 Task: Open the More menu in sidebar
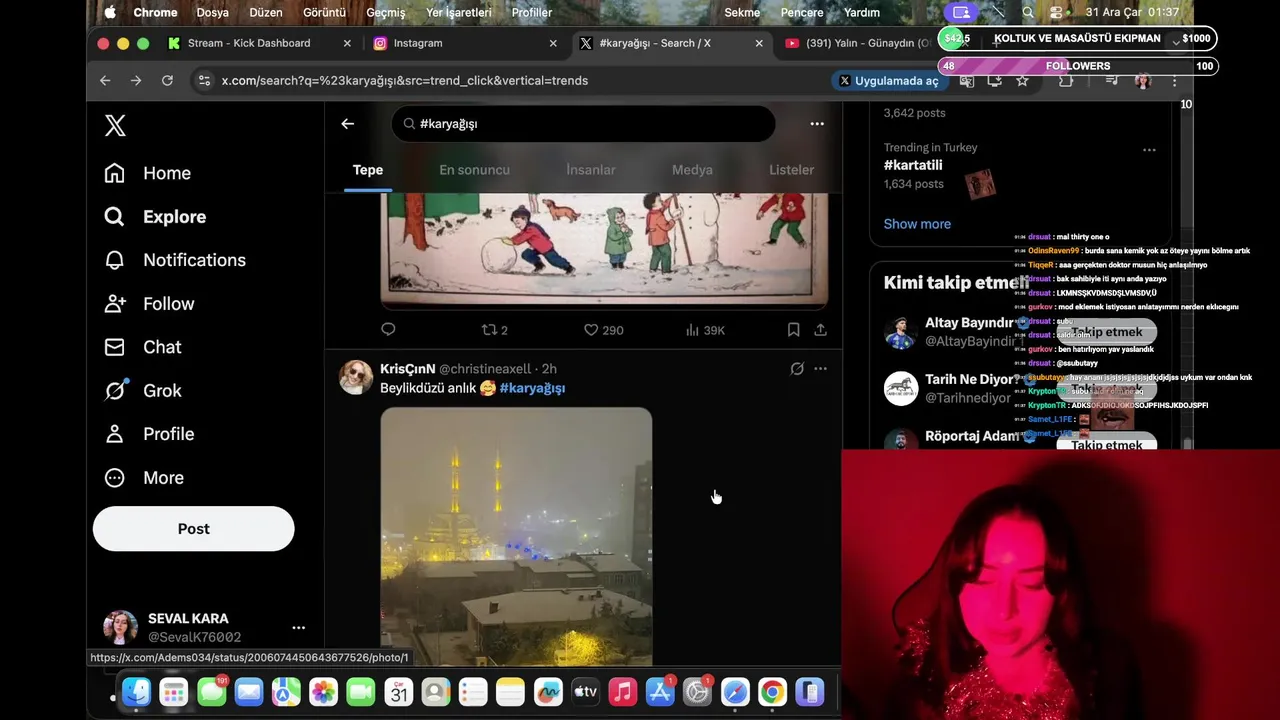coord(144,478)
